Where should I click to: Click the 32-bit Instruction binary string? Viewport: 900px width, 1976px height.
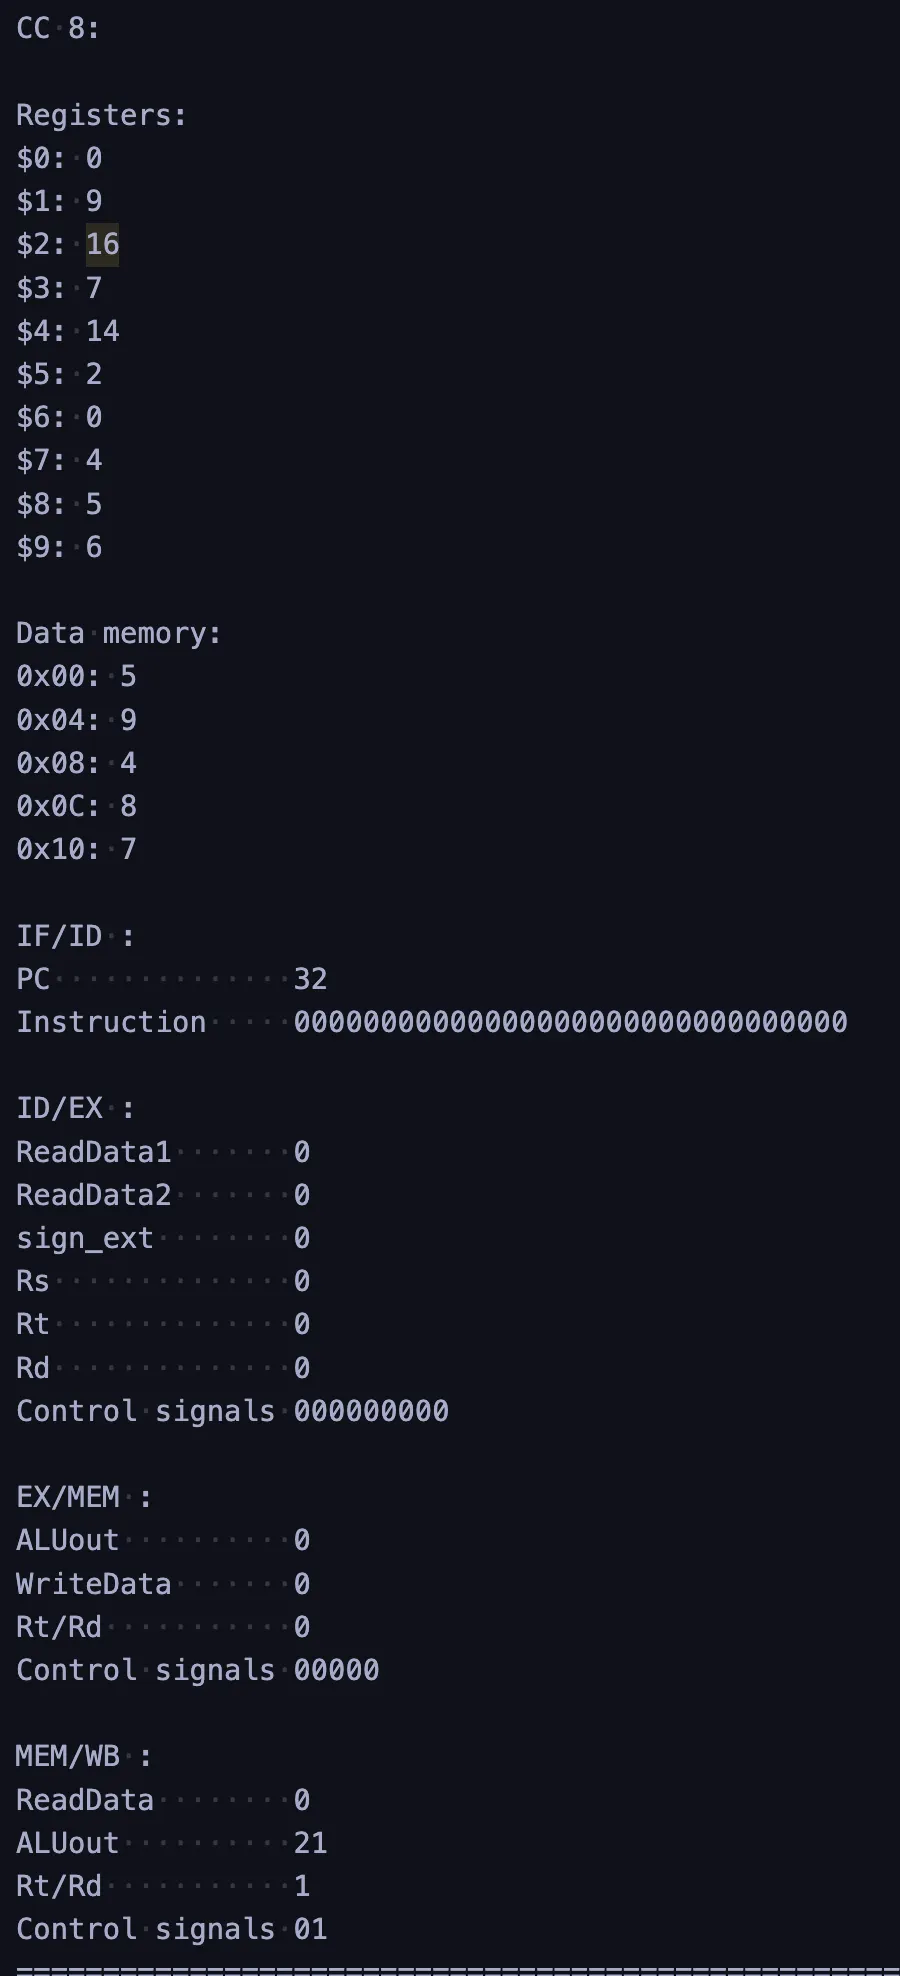point(570,1022)
